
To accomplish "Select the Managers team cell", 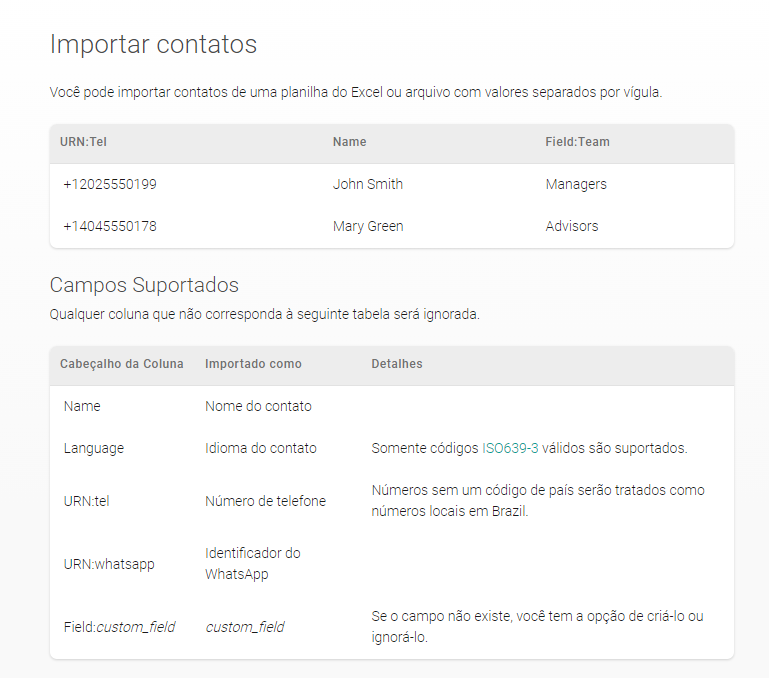I will click(x=576, y=184).
